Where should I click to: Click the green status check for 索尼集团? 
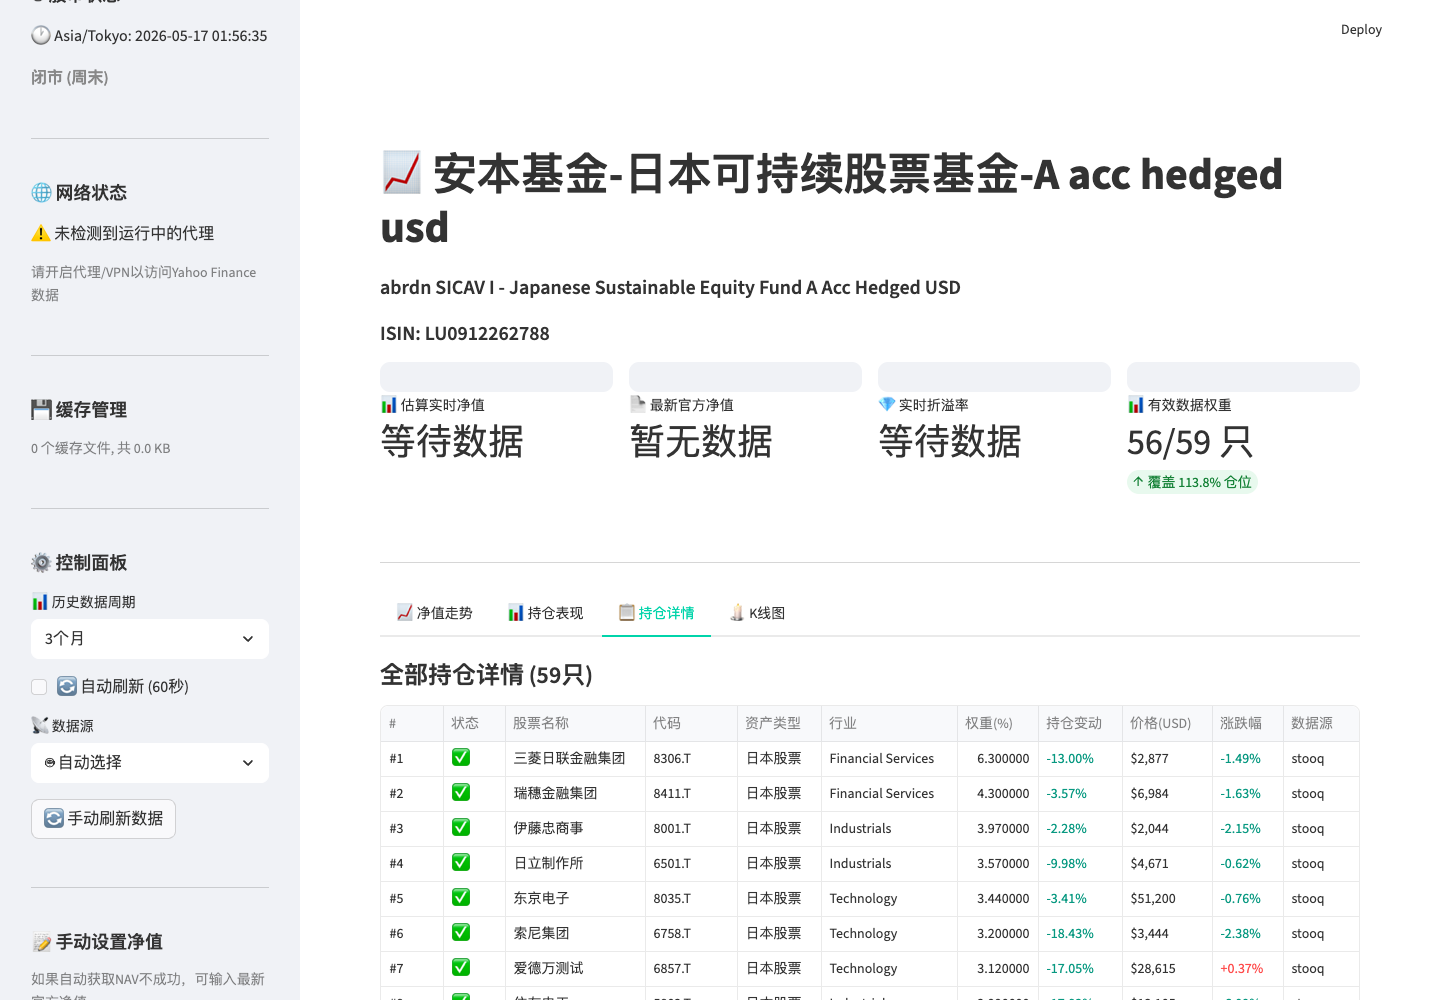tap(461, 933)
